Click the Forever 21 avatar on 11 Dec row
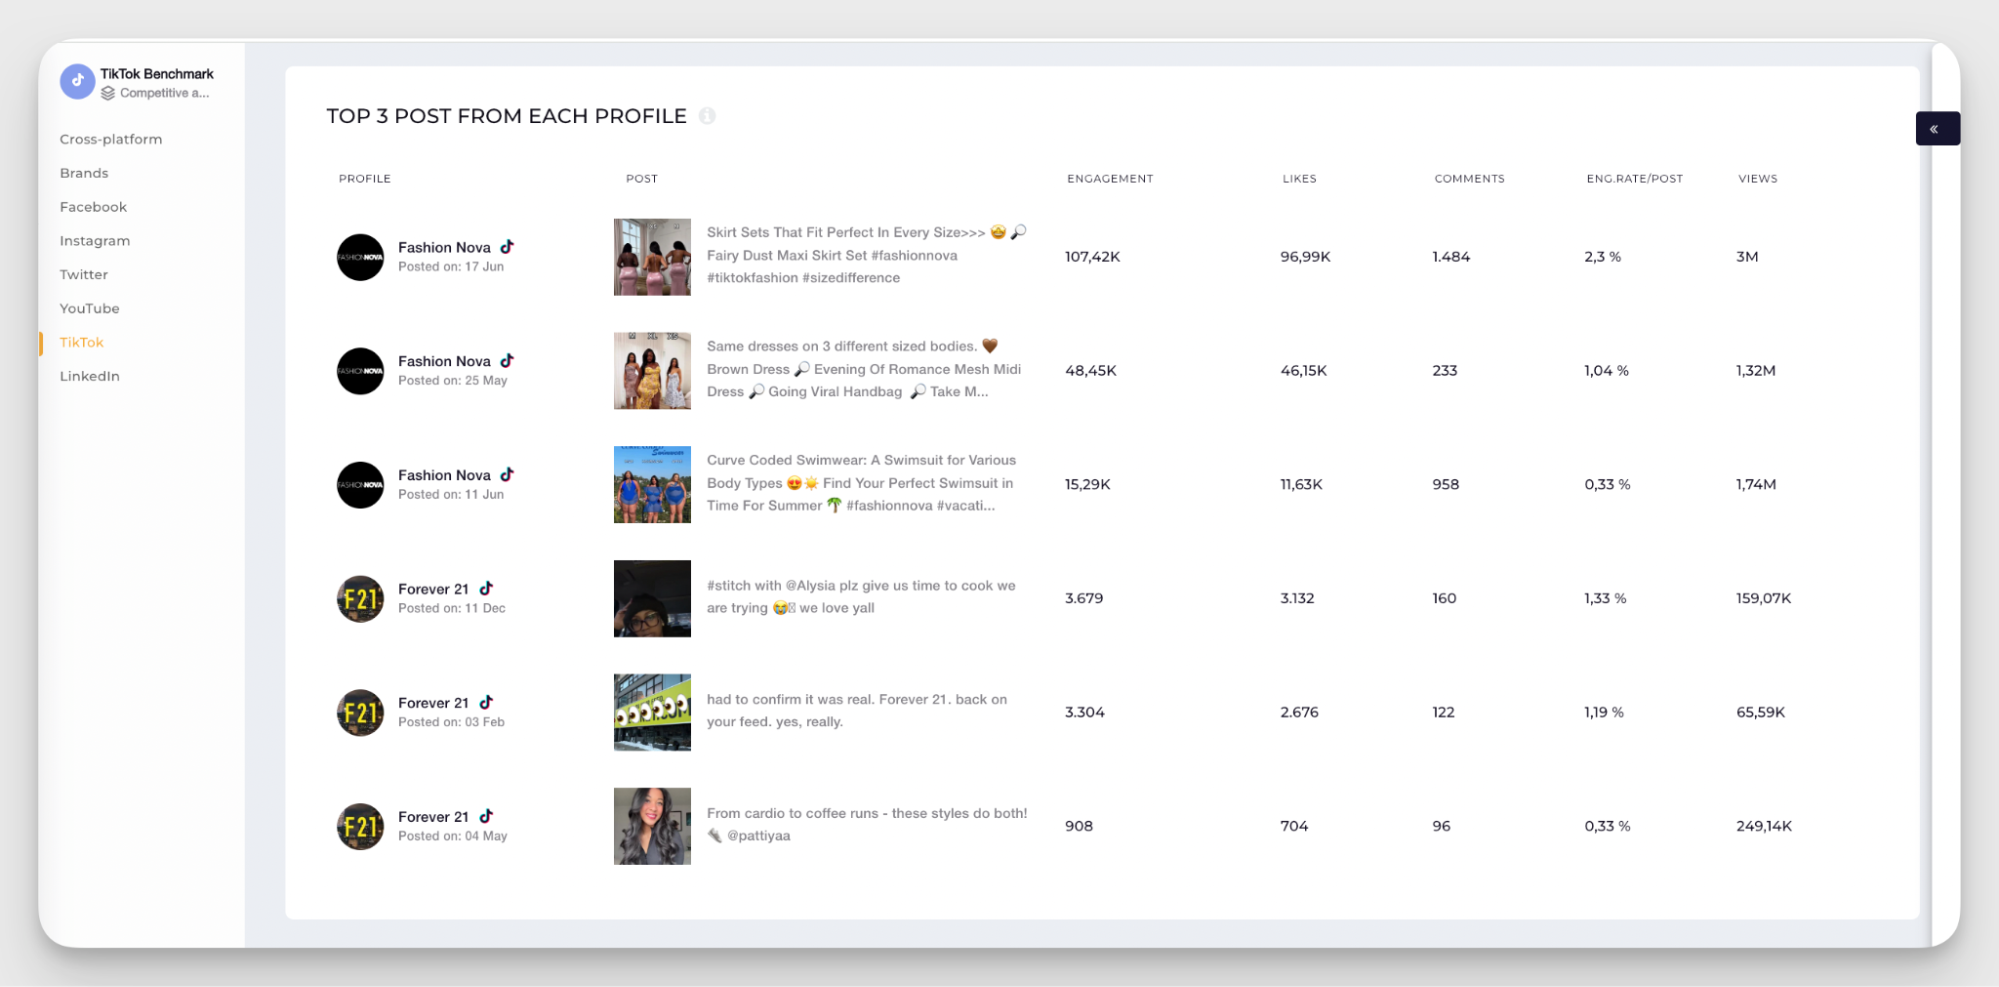Viewport: 1999px width, 987px height. 360,598
